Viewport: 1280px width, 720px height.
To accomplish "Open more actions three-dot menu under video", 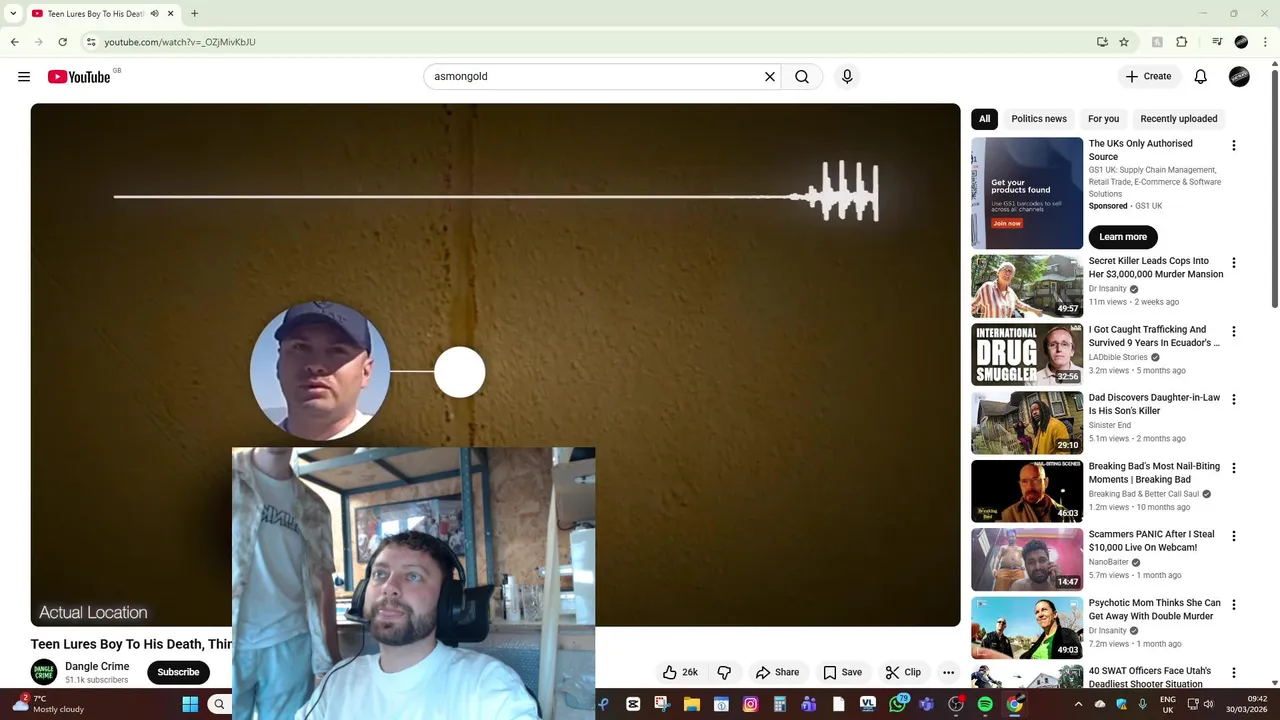I will (x=948, y=672).
